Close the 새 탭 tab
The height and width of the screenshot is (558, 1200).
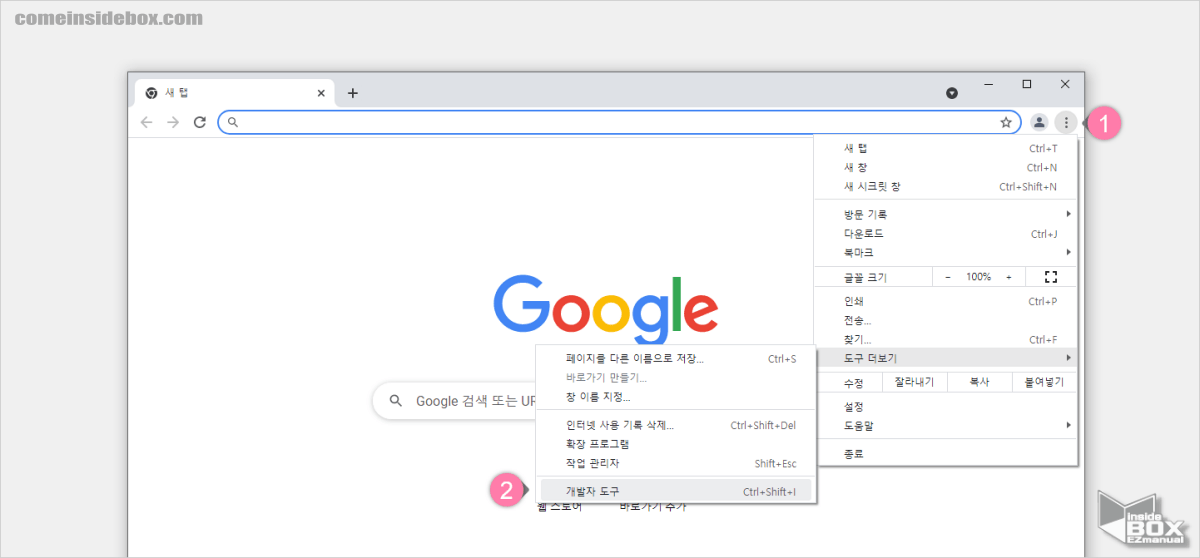pos(321,93)
